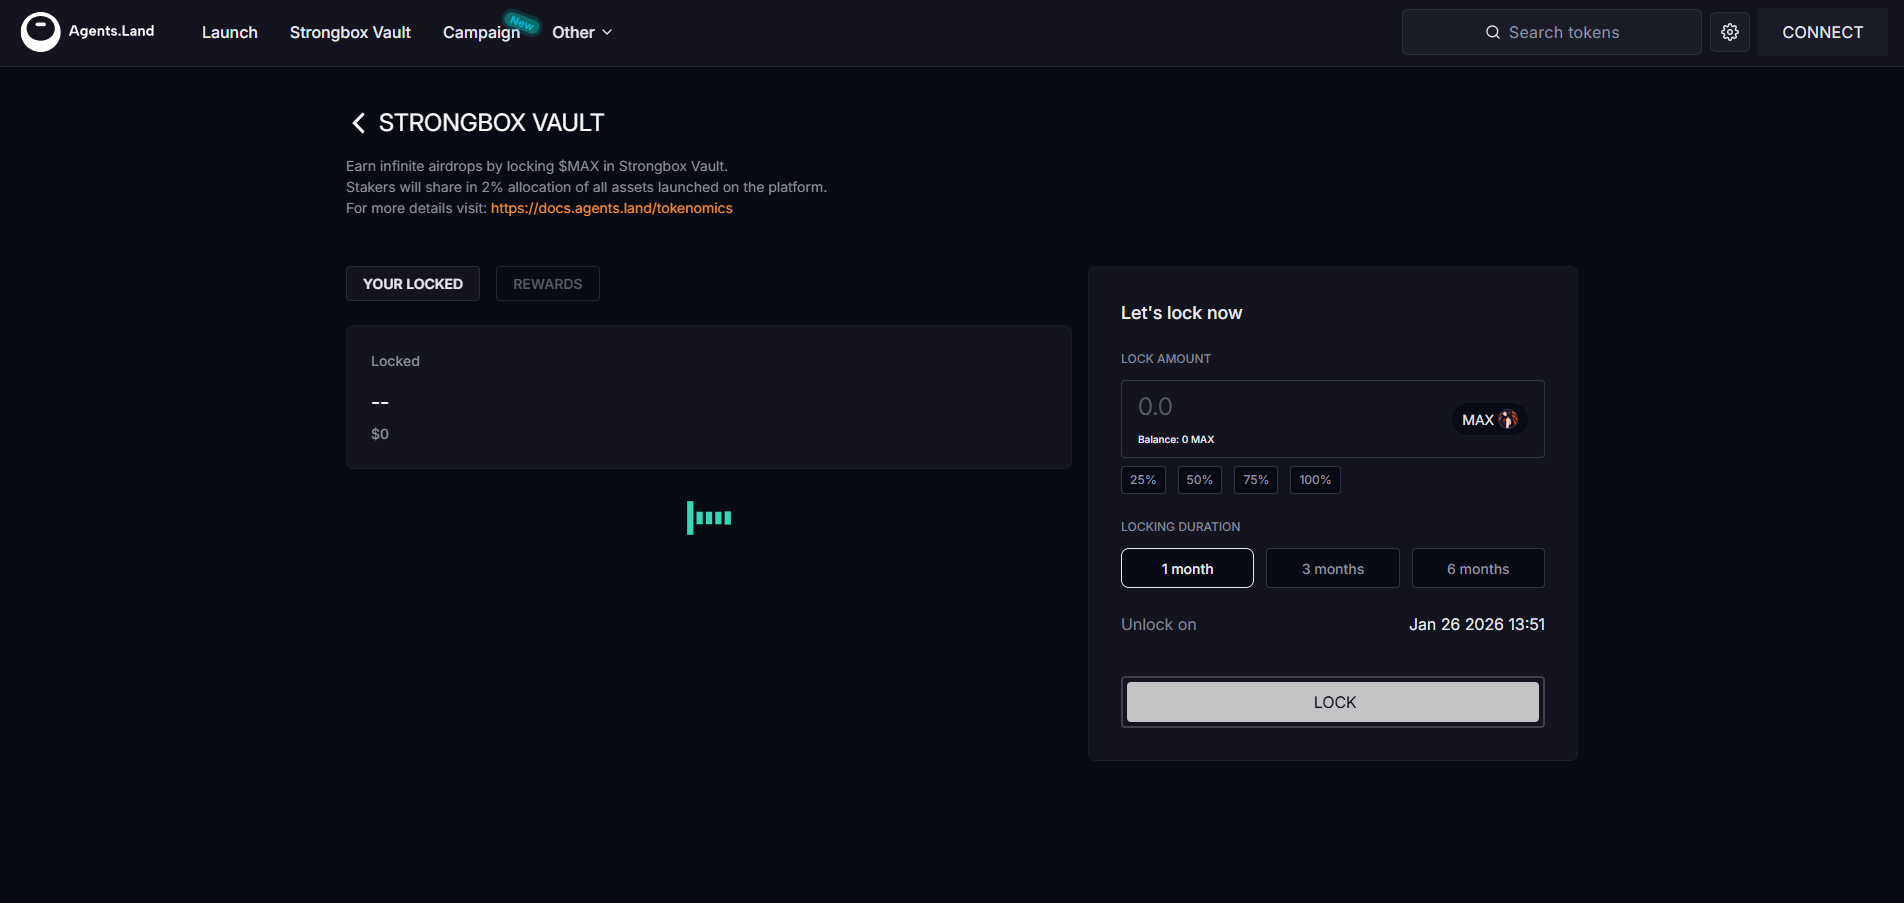Set lock amount to 100%

(x=1314, y=480)
